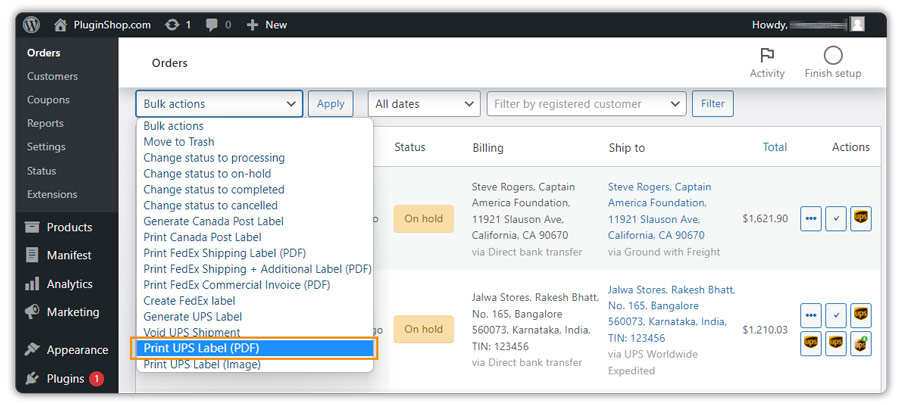Click the UPS icon on Steve Rogers order

coord(861,219)
